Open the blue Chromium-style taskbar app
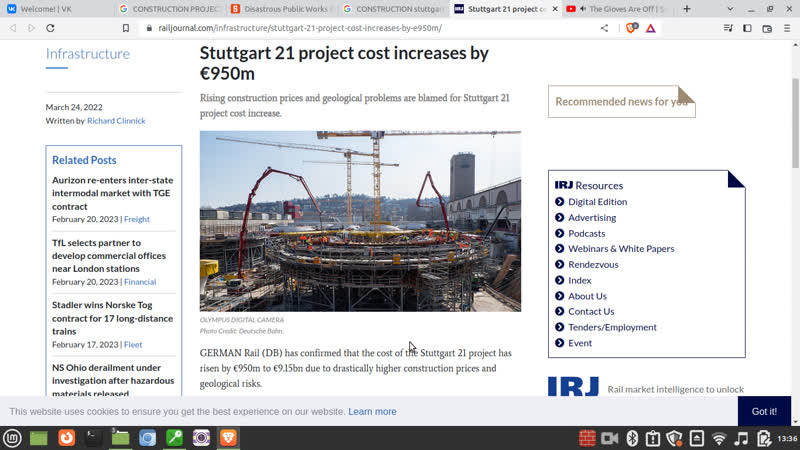800x450 pixels. coord(147,438)
